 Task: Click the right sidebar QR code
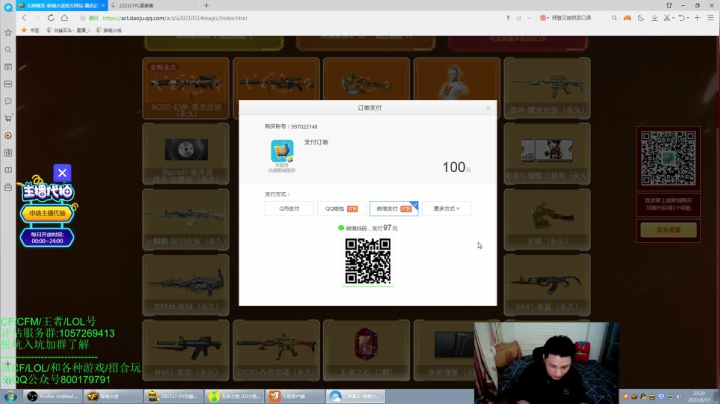coord(668,158)
